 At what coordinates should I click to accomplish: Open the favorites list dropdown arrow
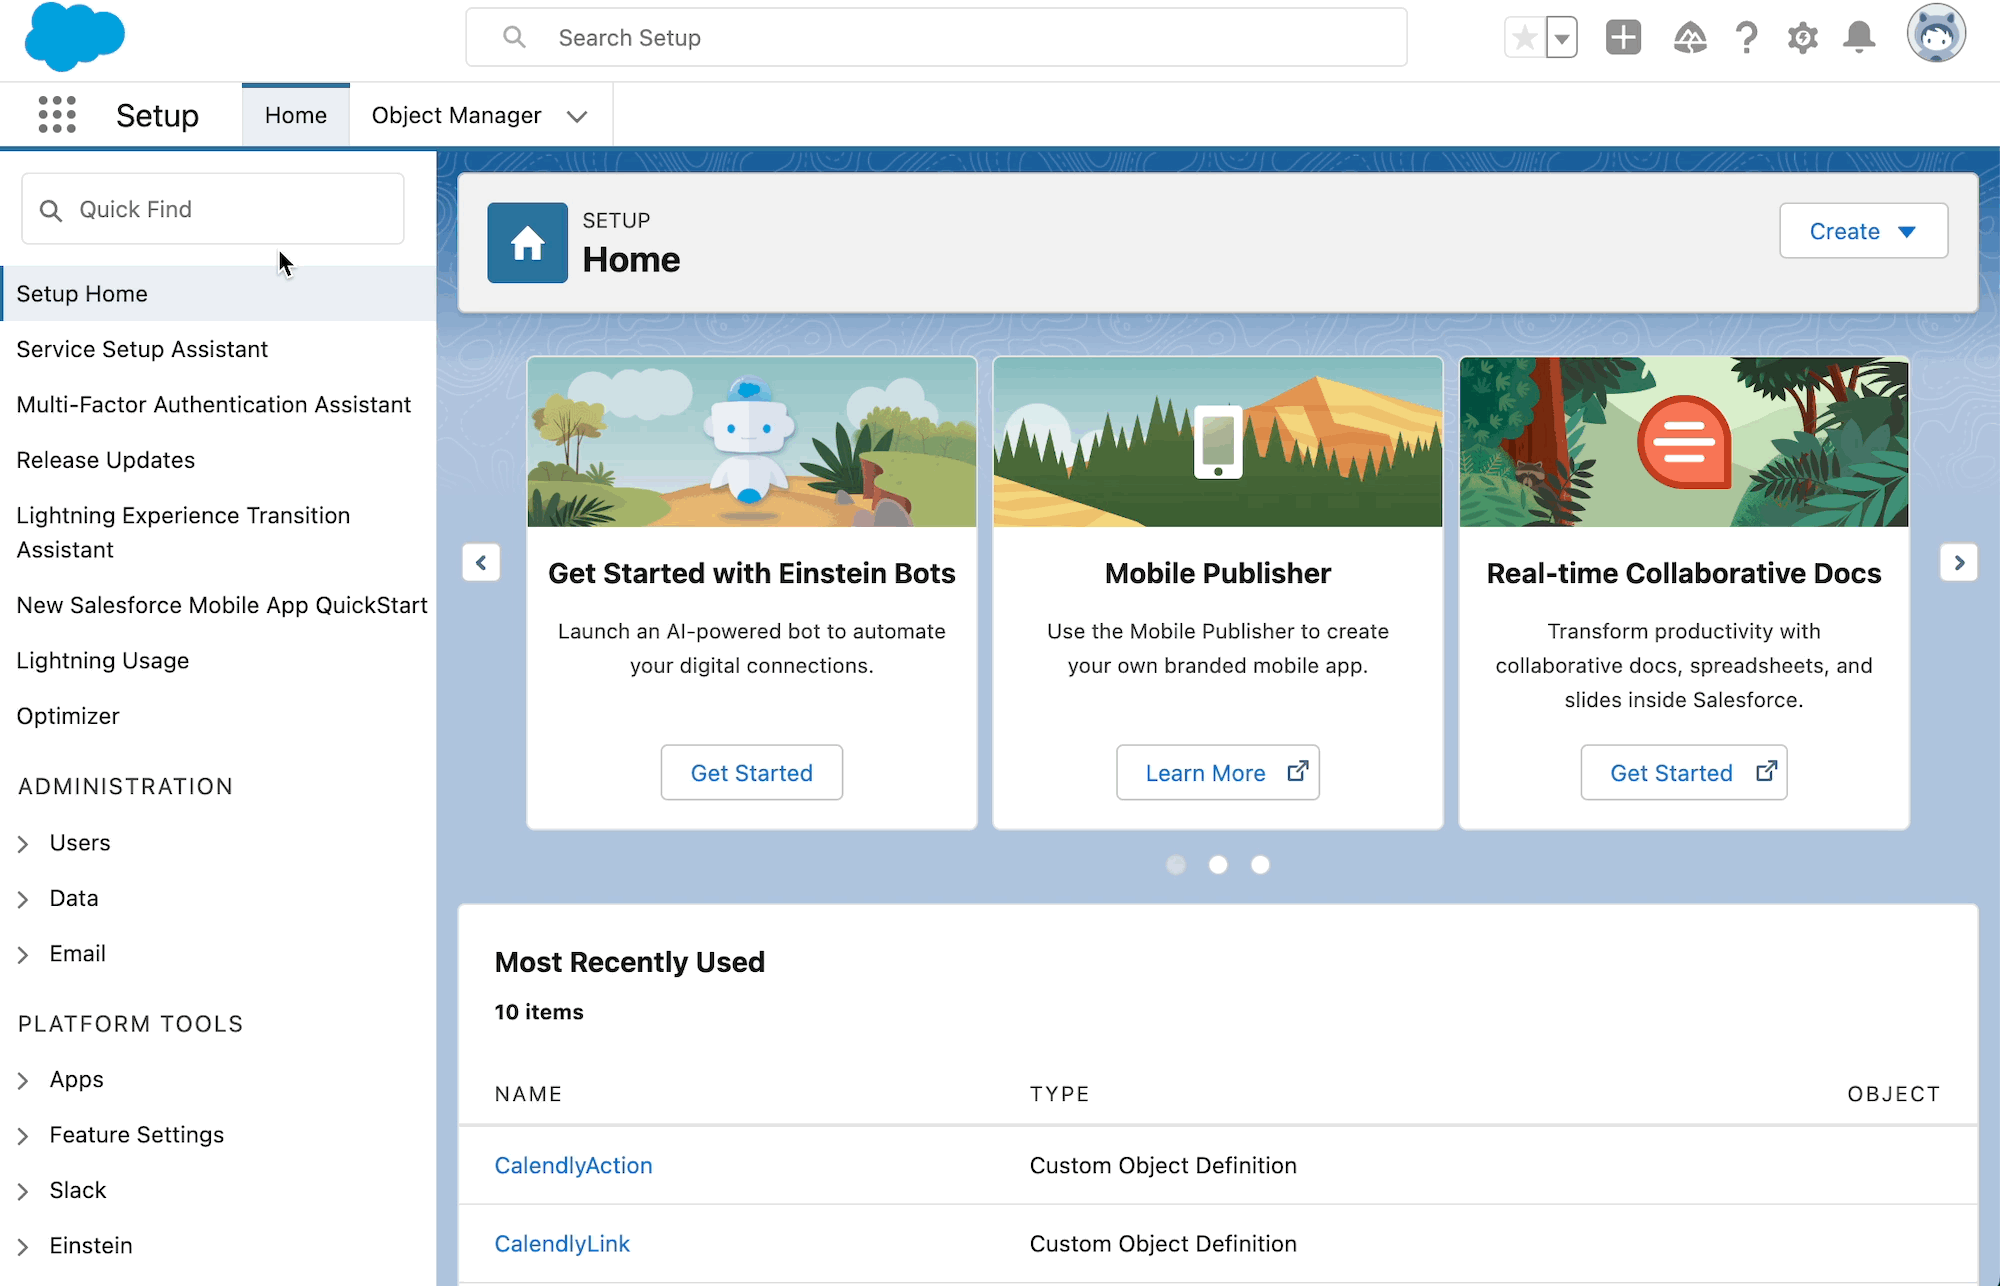tap(1561, 38)
